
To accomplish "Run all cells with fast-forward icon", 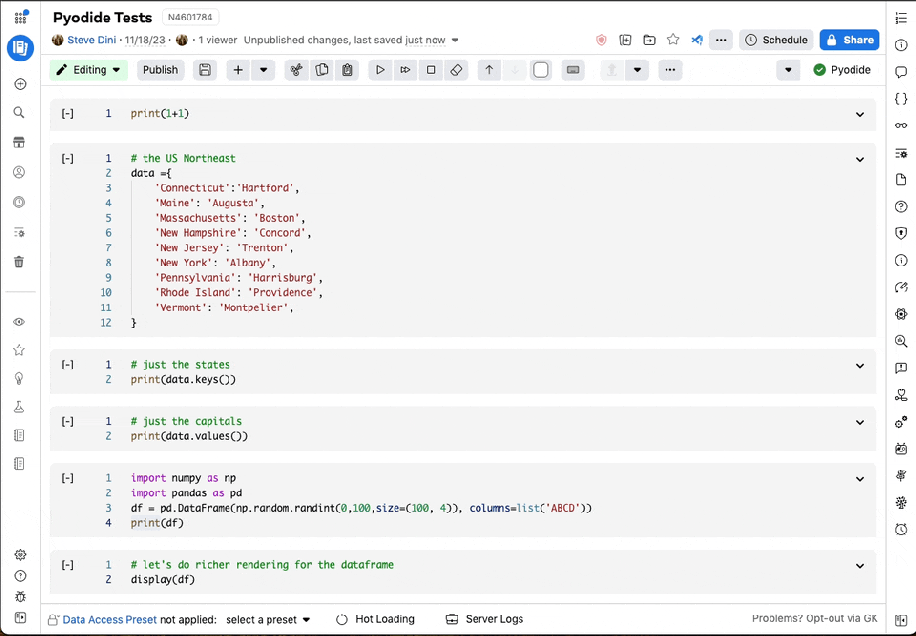I will (405, 70).
